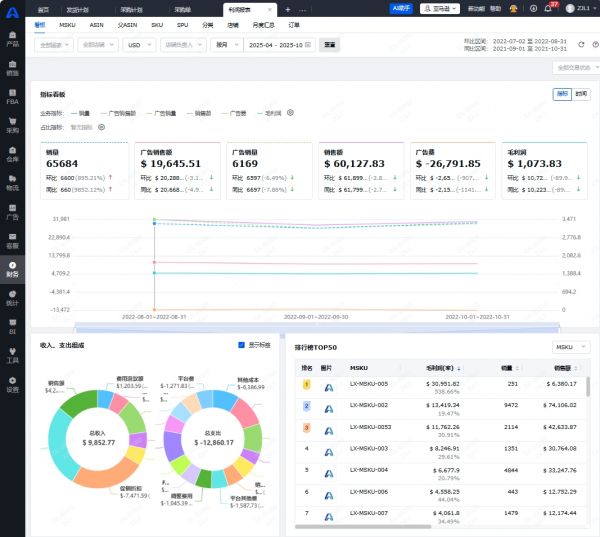Open the 广告 sidebar module
This screenshot has width=600, height=537.
pyautogui.click(x=12, y=212)
